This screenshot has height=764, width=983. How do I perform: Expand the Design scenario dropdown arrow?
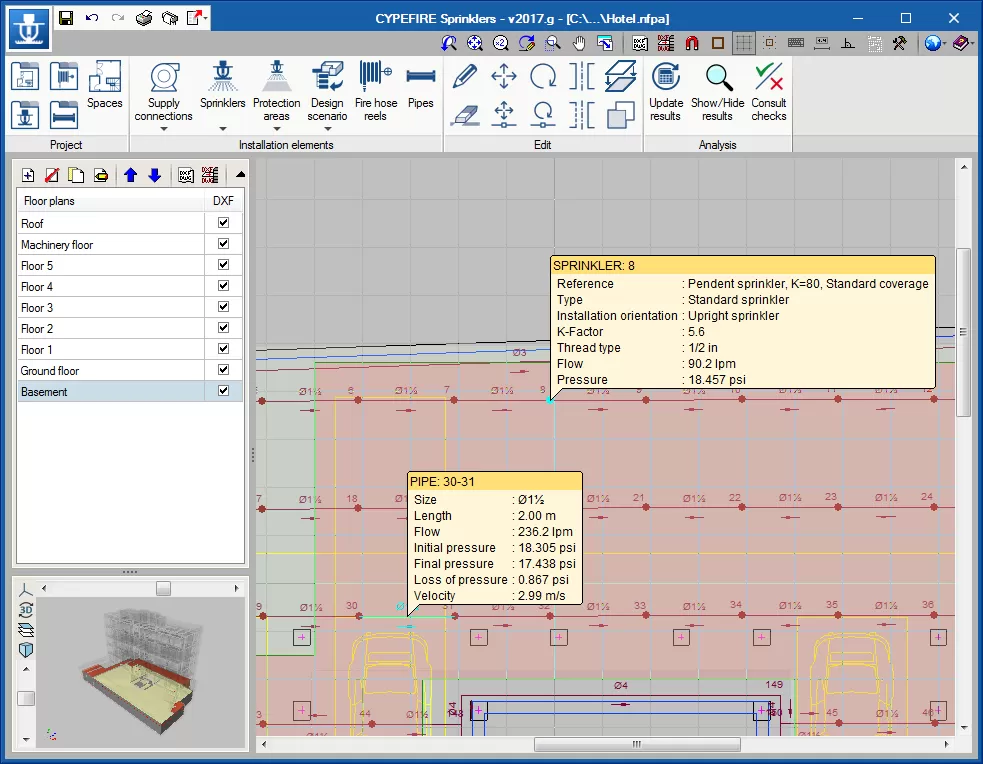327,129
